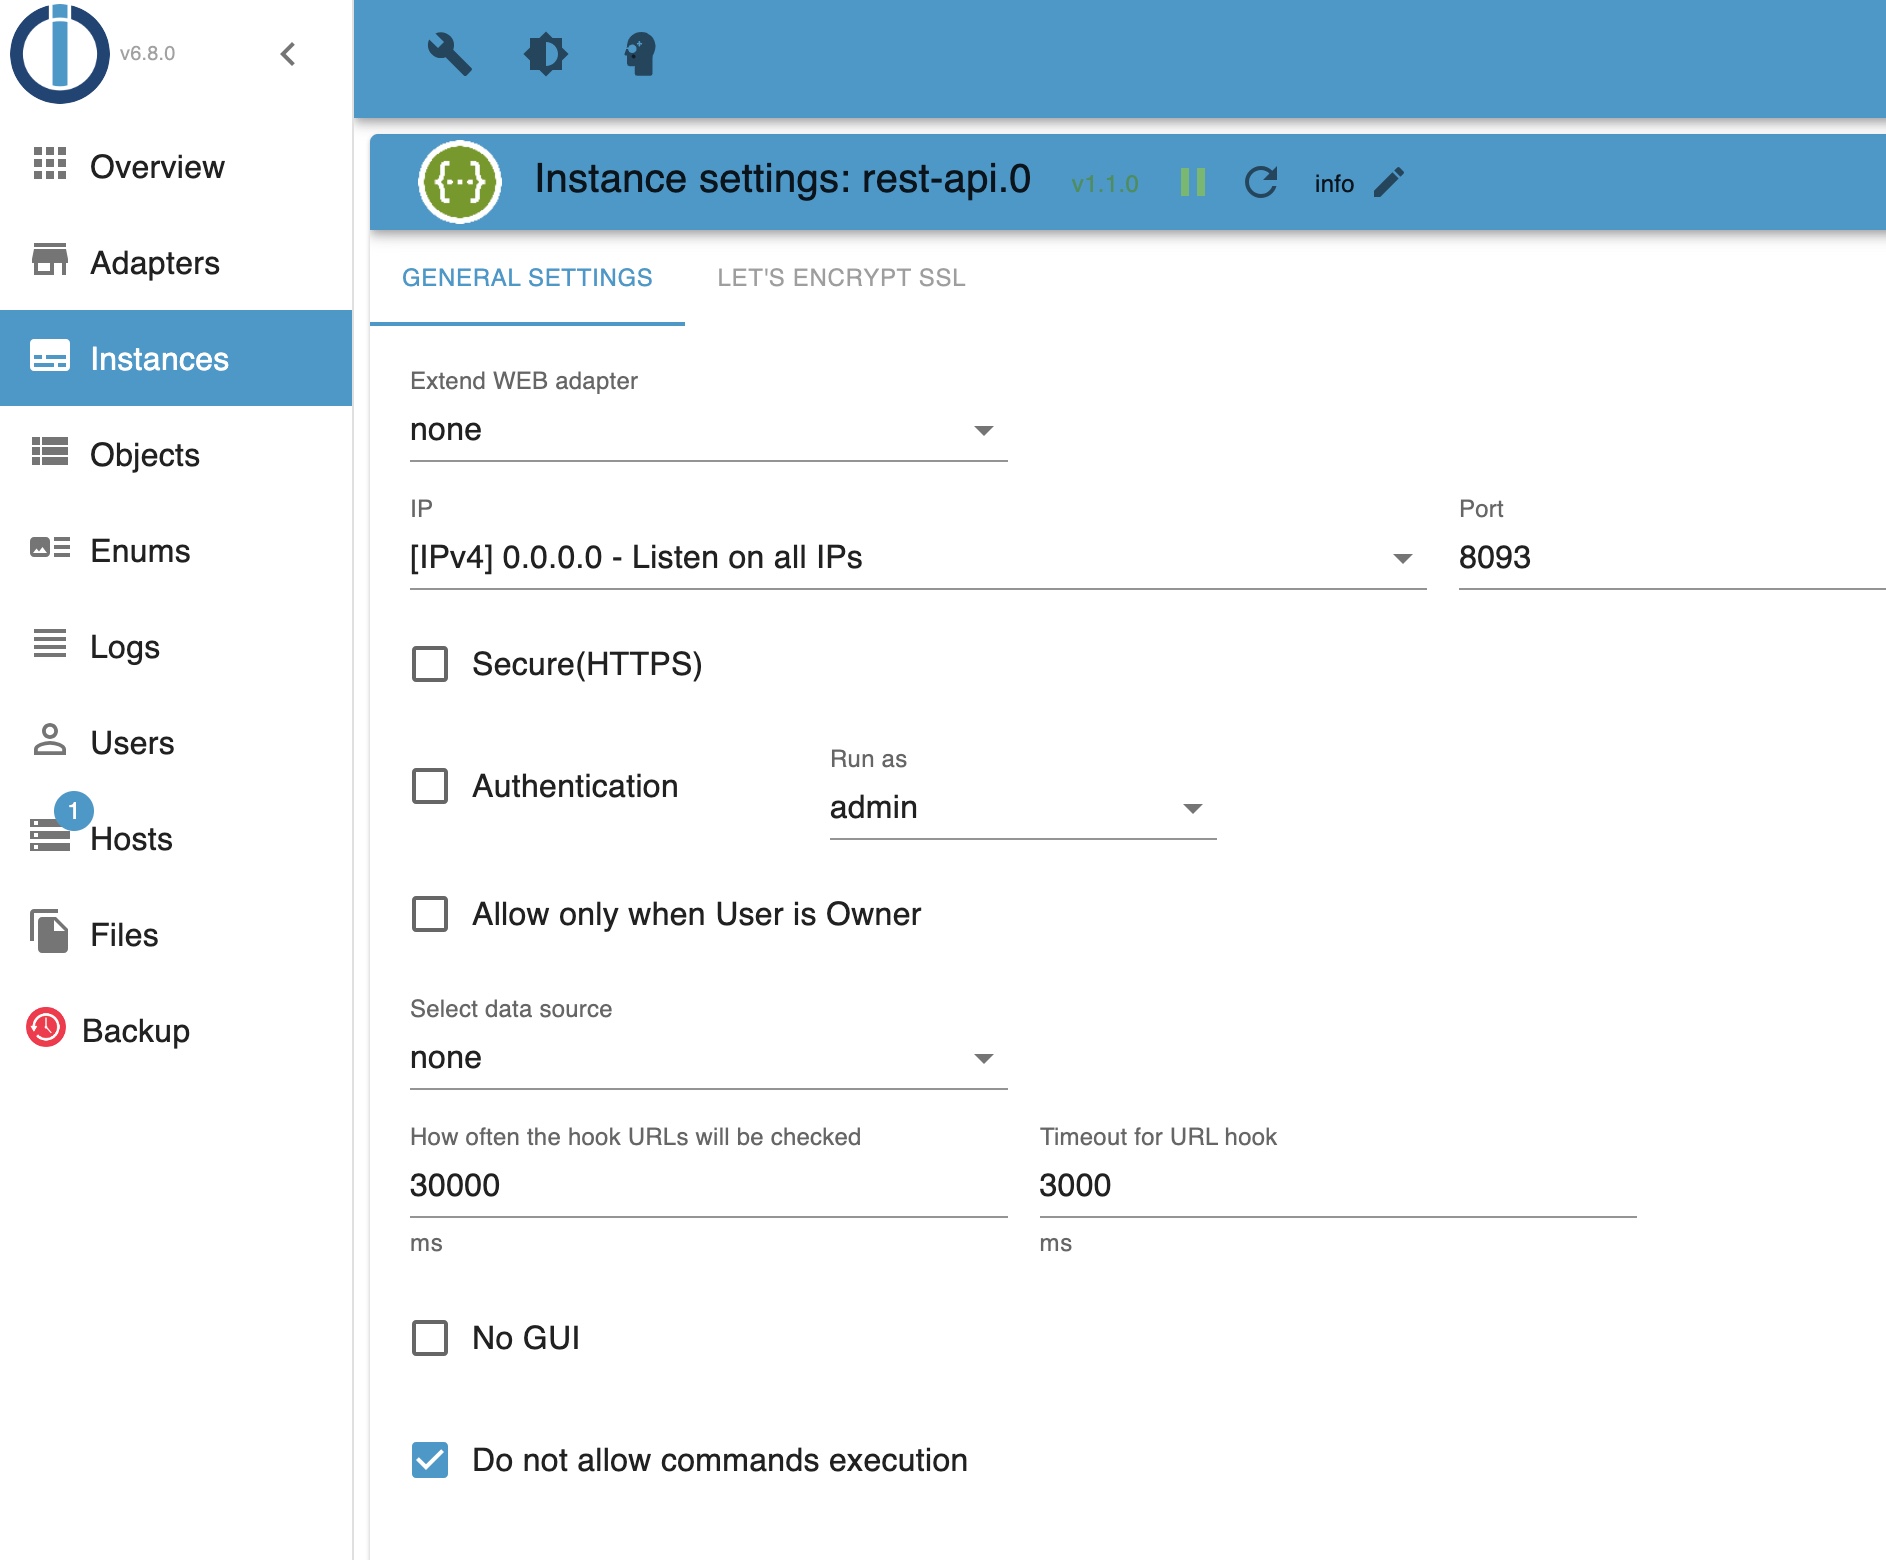Open the Adapters menu in the sidebar
Screen dimensions: 1886x1560
[155, 263]
